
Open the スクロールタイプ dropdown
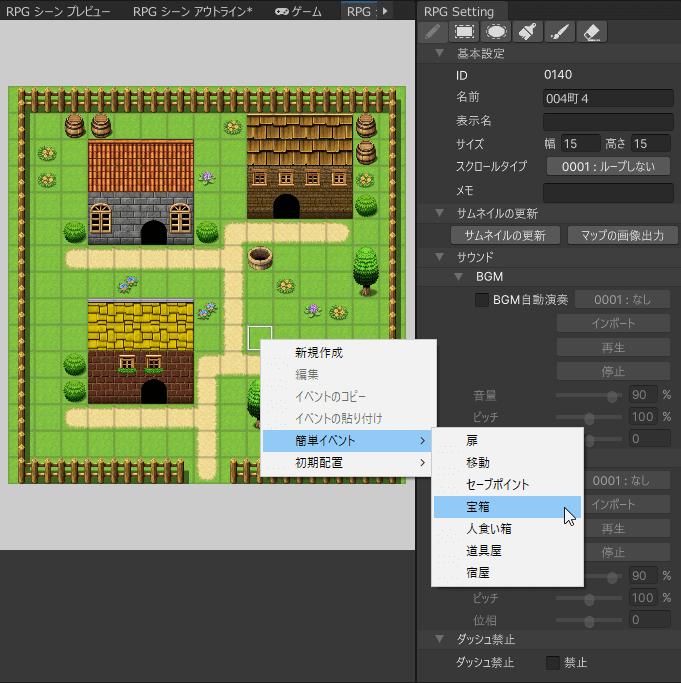607,167
